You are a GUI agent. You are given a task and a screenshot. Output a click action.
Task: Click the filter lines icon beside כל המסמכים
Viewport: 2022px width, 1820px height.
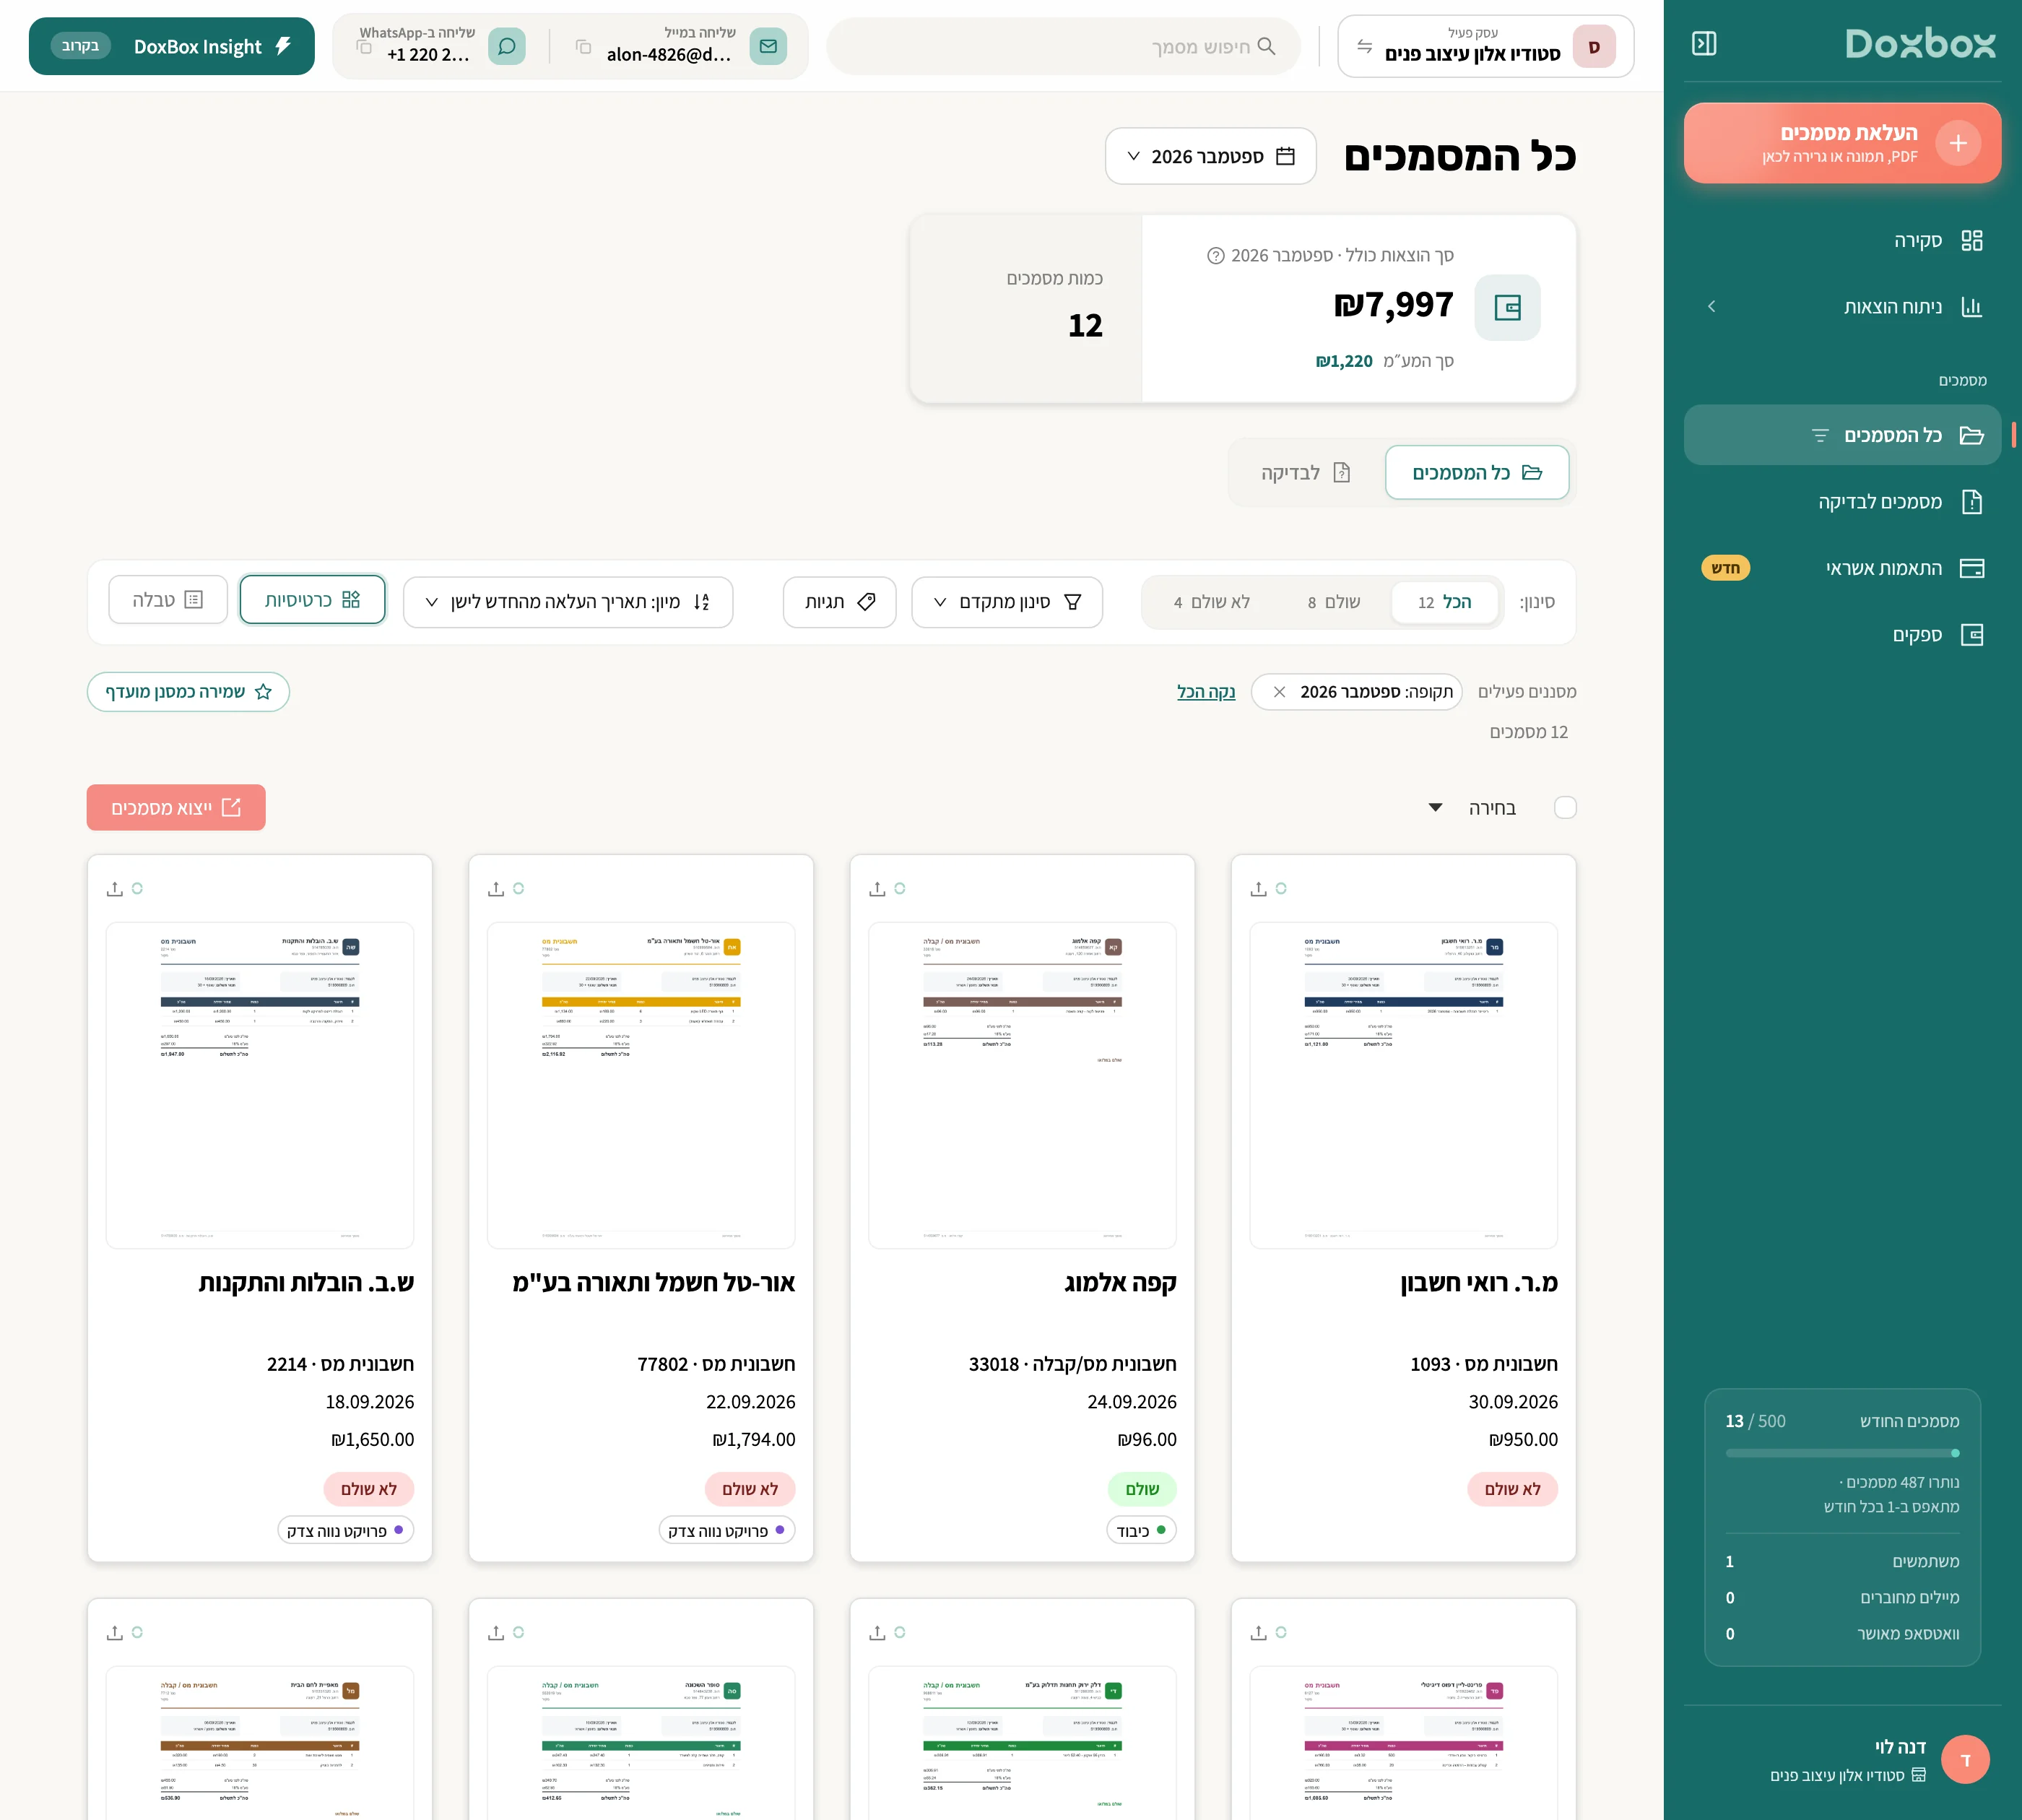1820,435
